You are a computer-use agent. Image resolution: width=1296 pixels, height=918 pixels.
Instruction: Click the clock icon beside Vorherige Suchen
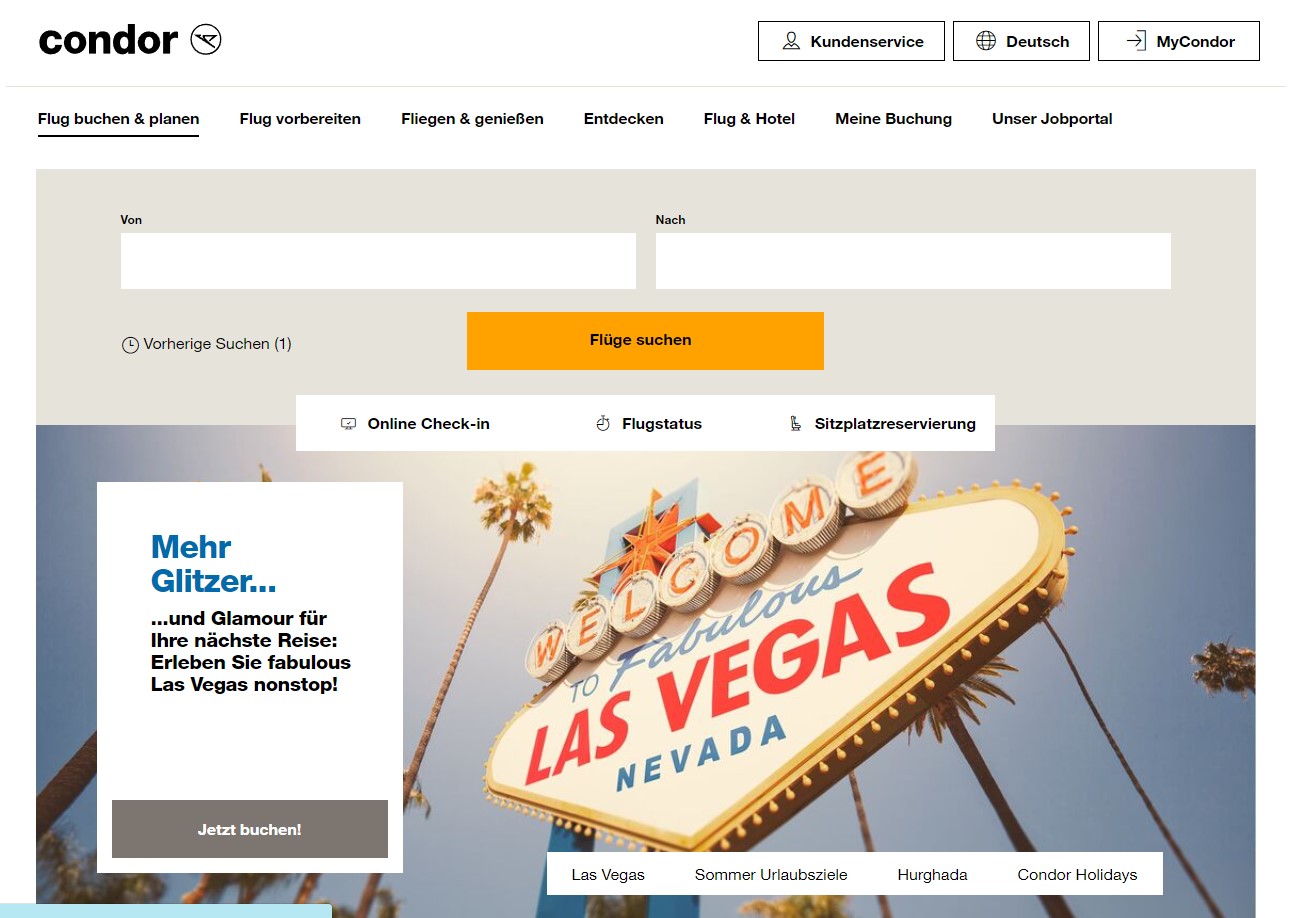point(130,345)
